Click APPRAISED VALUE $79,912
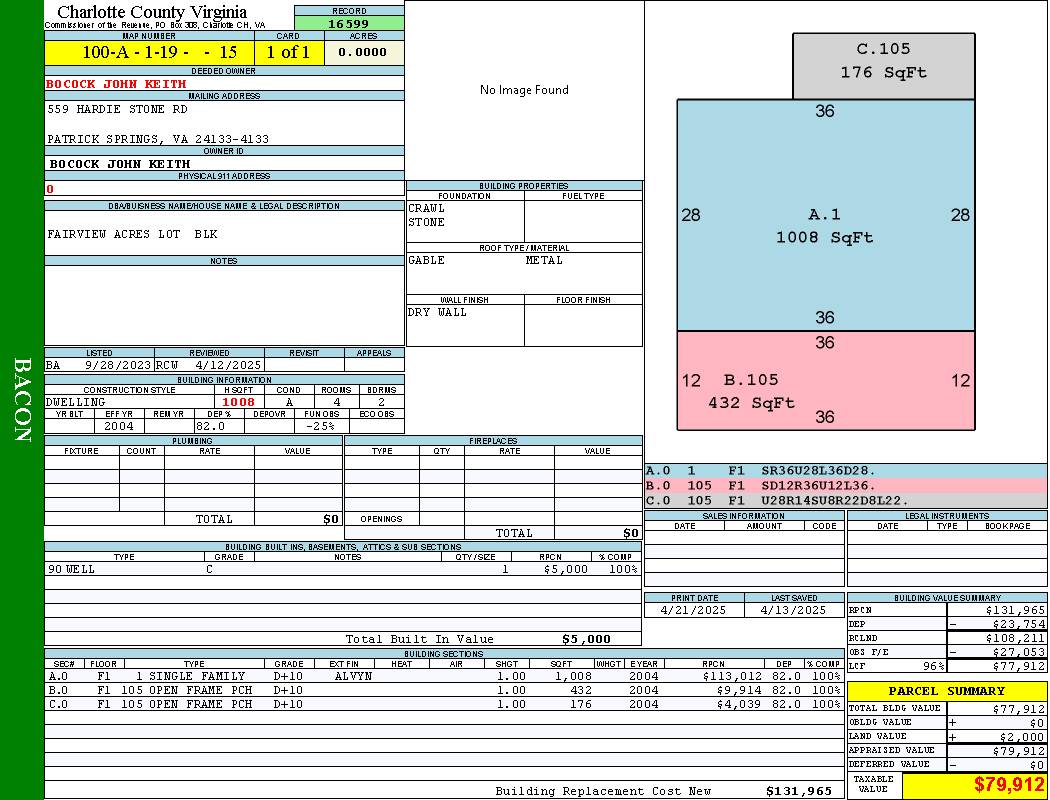 coord(1019,750)
